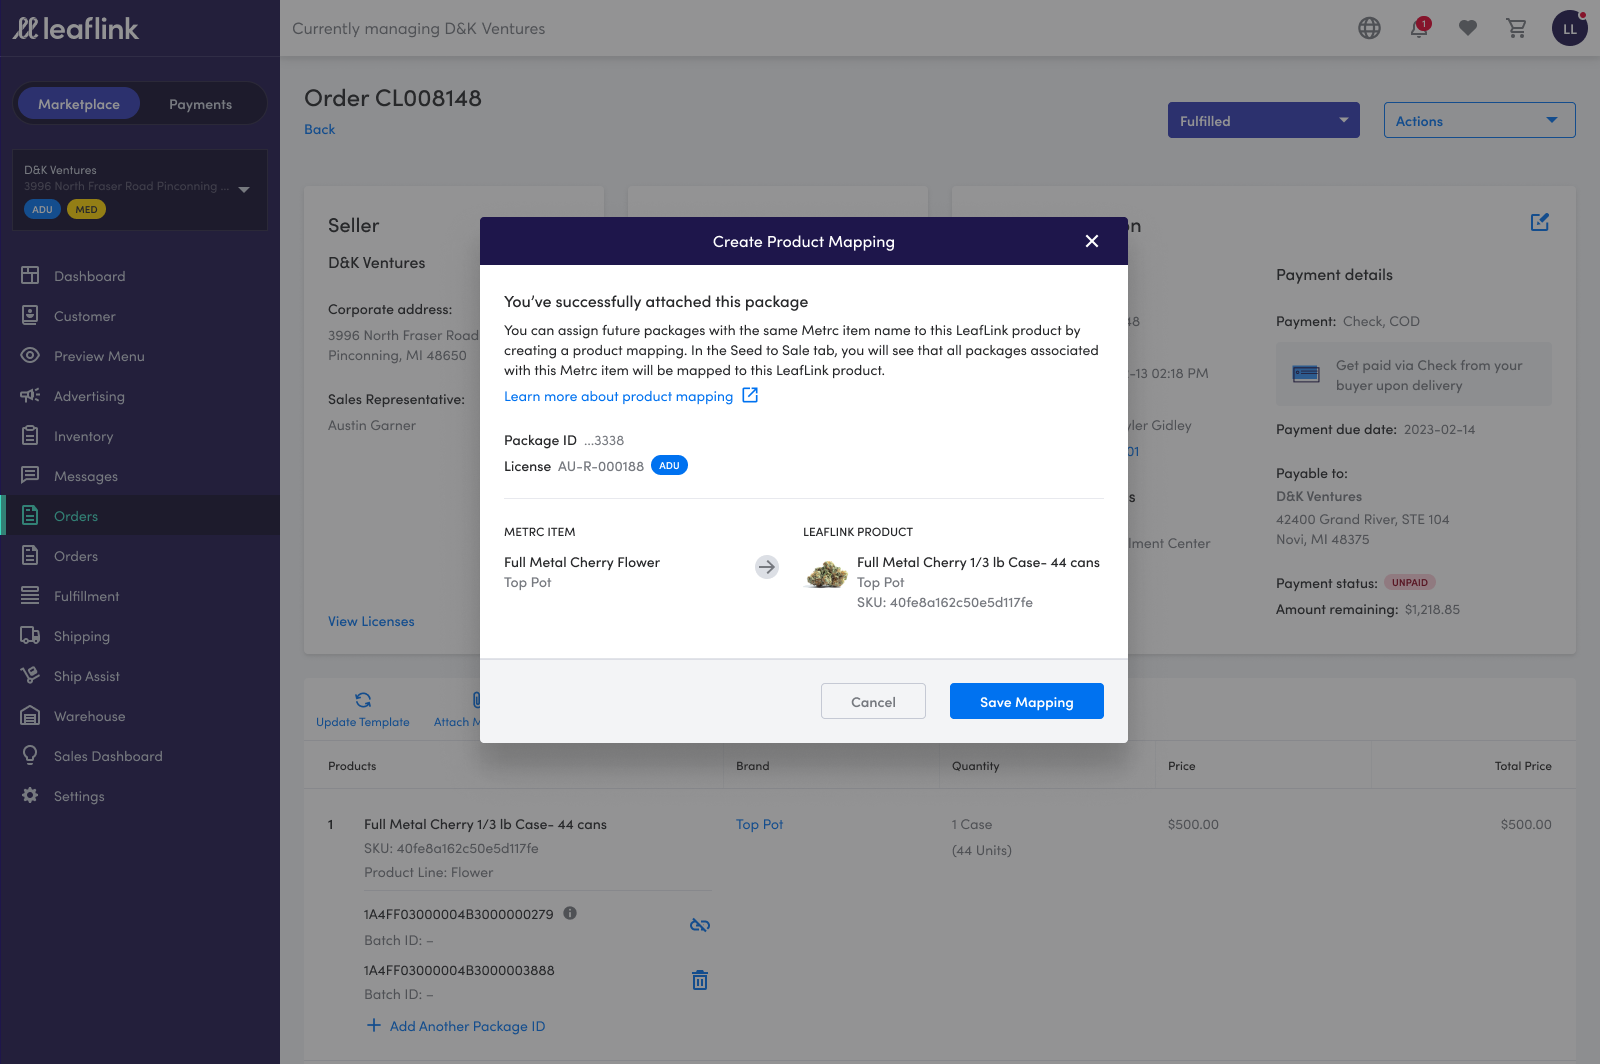
Task: Click the Update Template refresh icon
Action: (363, 700)
